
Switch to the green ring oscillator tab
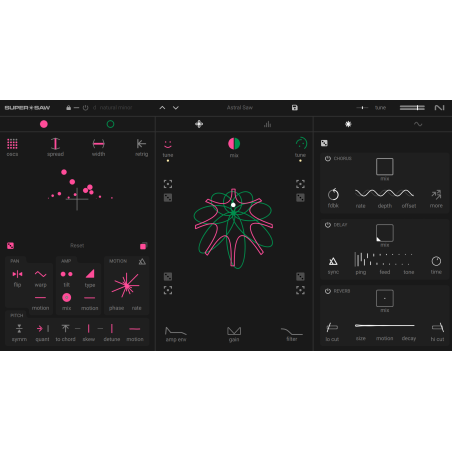click(110, 124)
